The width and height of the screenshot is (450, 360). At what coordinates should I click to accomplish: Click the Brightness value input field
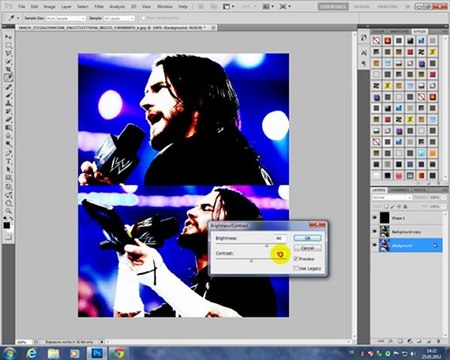pos(280,238)
